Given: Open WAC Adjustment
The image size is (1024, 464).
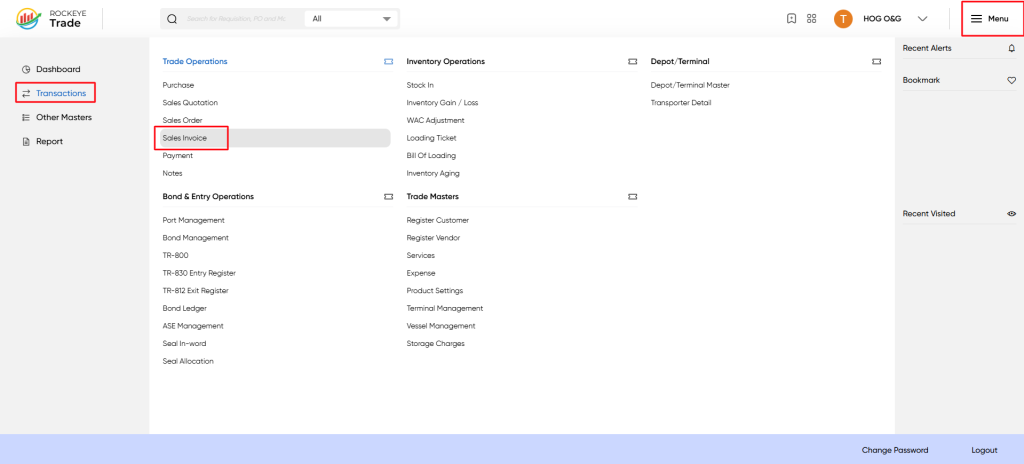Looking at the screenshot, I should [436, 121].
